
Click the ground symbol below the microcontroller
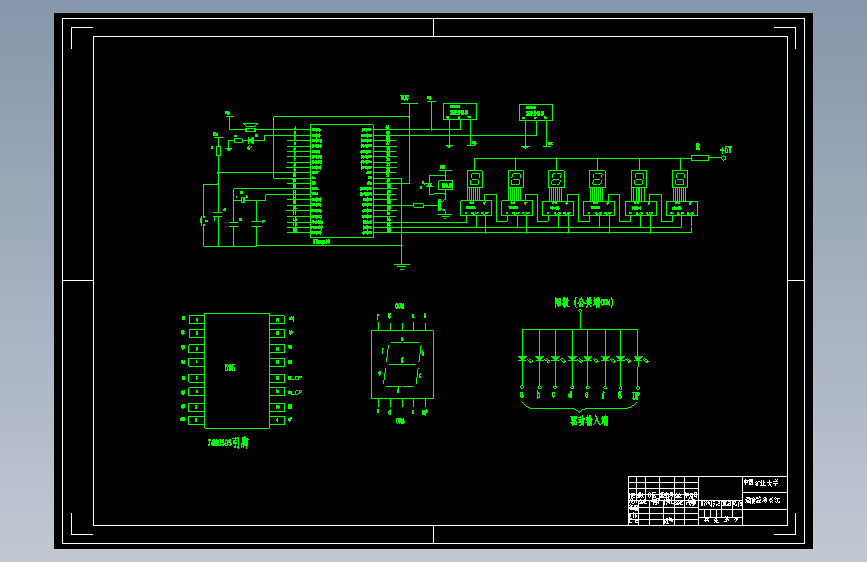coord(402,267)
